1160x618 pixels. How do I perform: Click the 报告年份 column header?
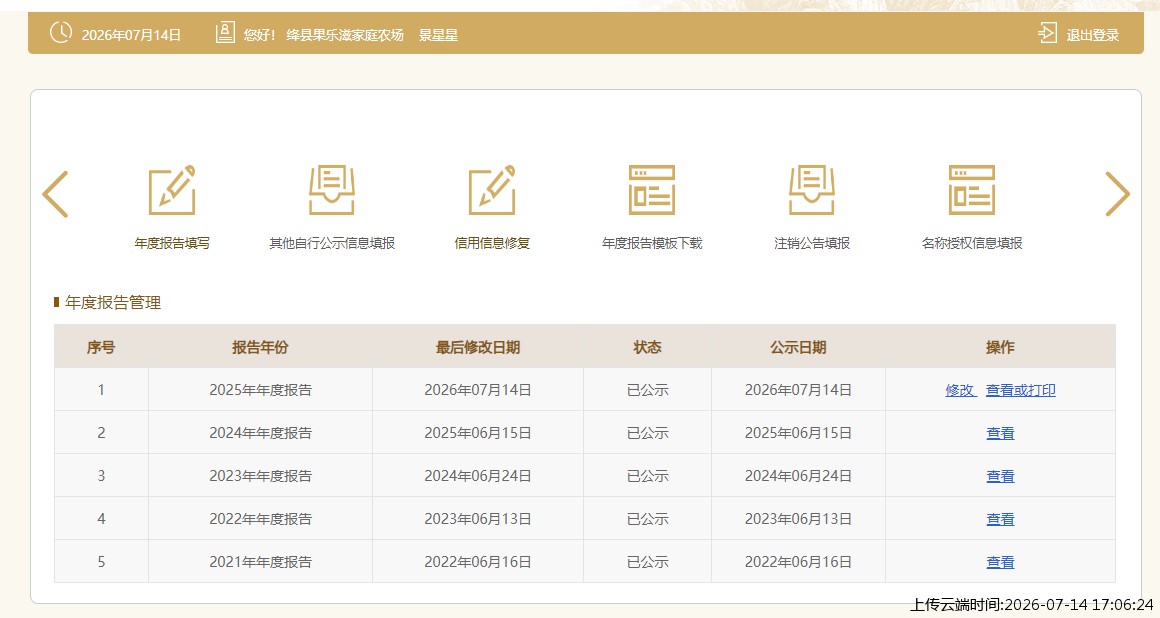pyautogui.click(x=260, y=347)
